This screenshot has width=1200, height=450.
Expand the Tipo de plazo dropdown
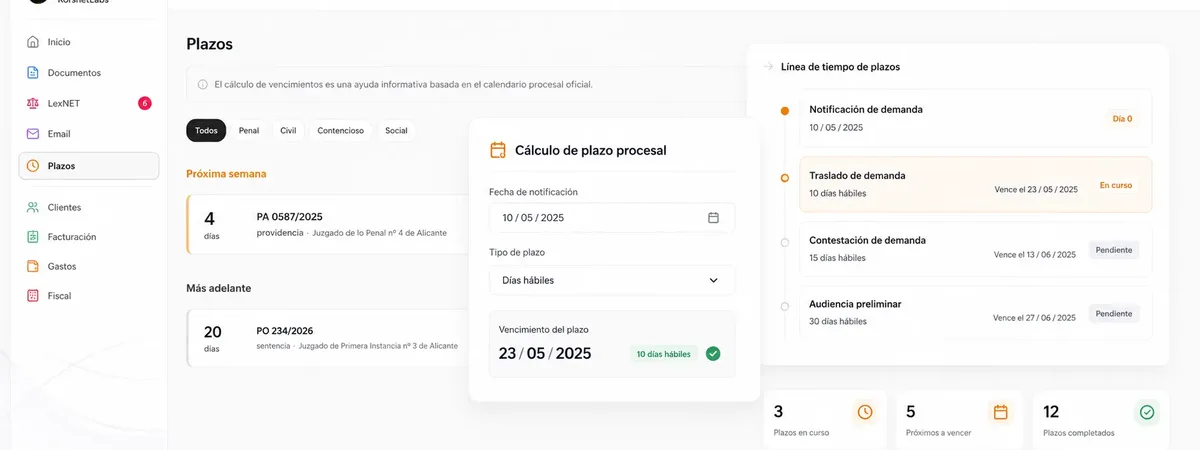[612, 280]
